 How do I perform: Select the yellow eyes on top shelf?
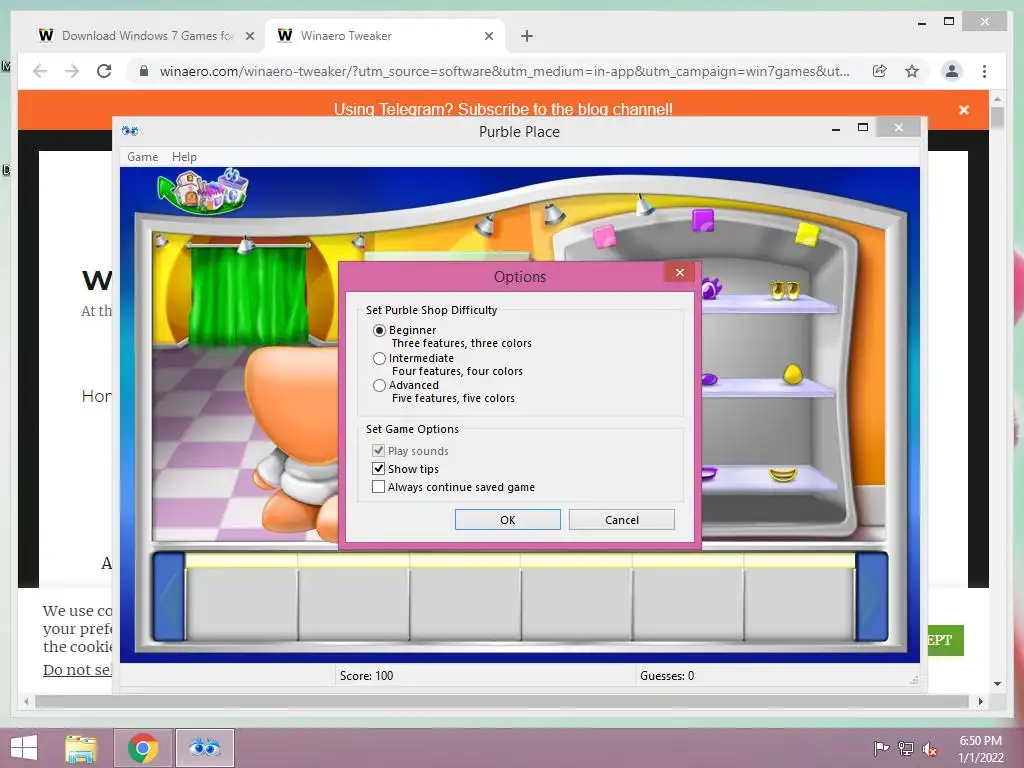pos(784,290)
